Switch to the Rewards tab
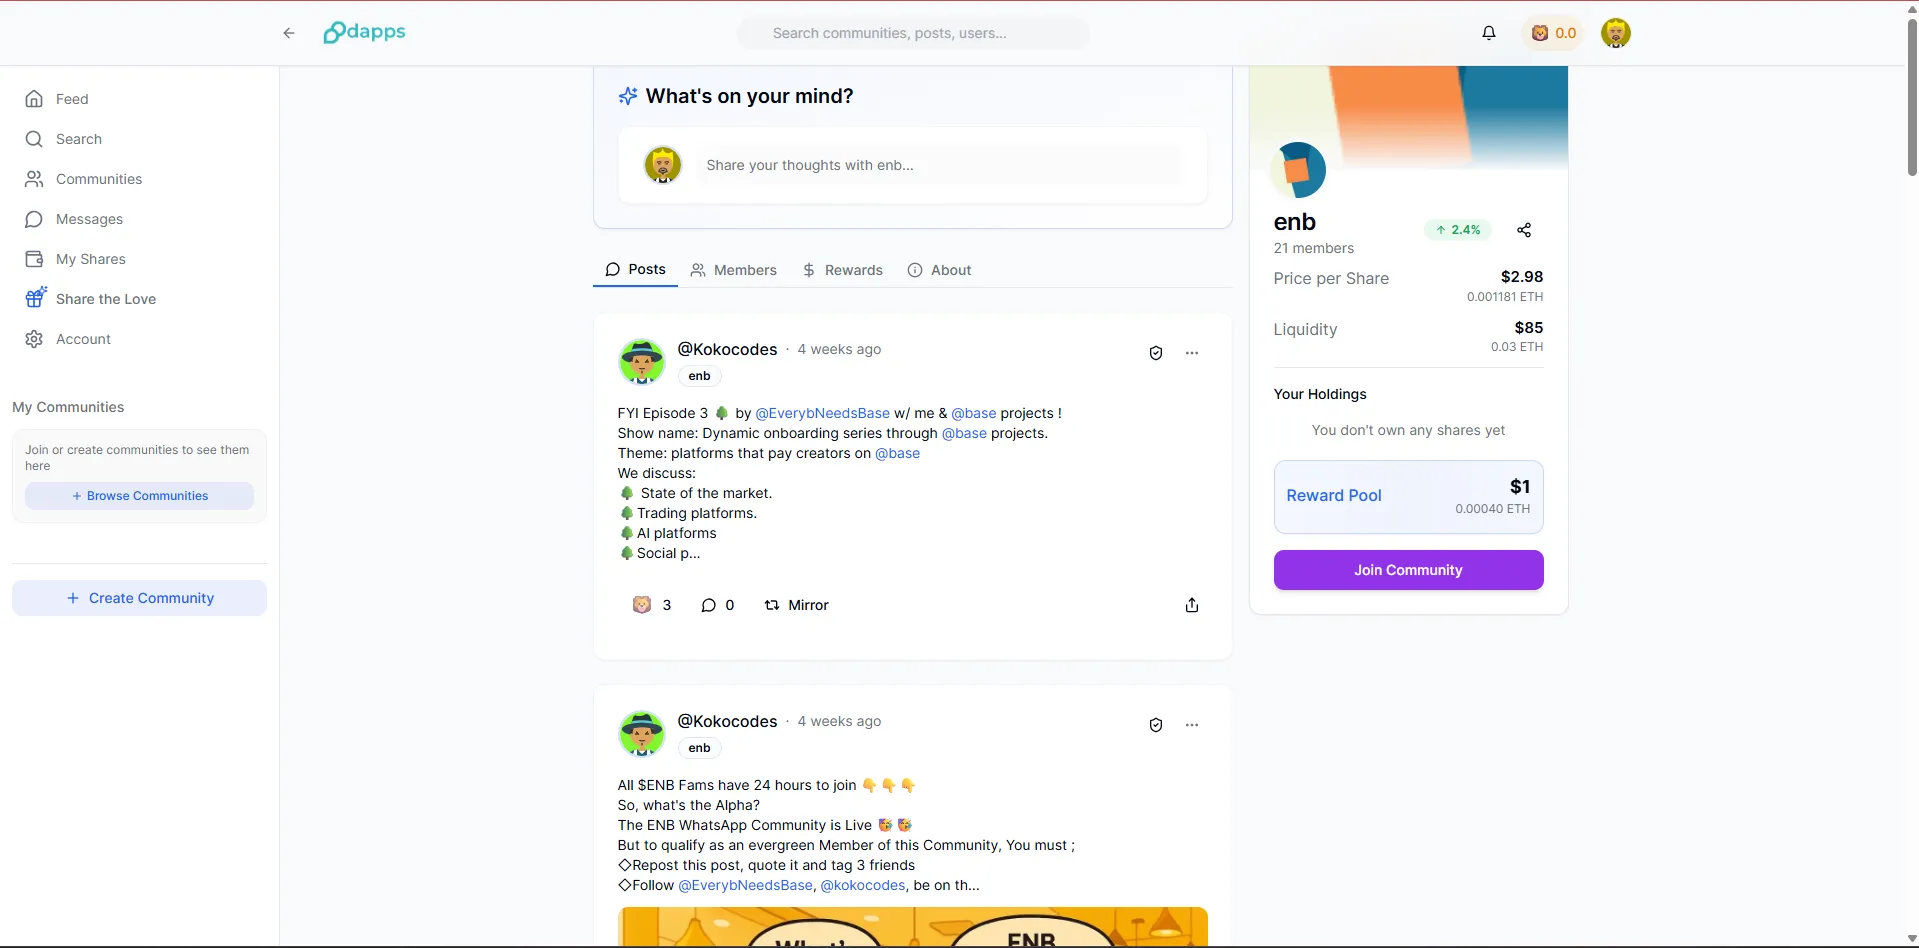Image resolution: width=1919 pixels, height=948 pixels. point(842,270)
